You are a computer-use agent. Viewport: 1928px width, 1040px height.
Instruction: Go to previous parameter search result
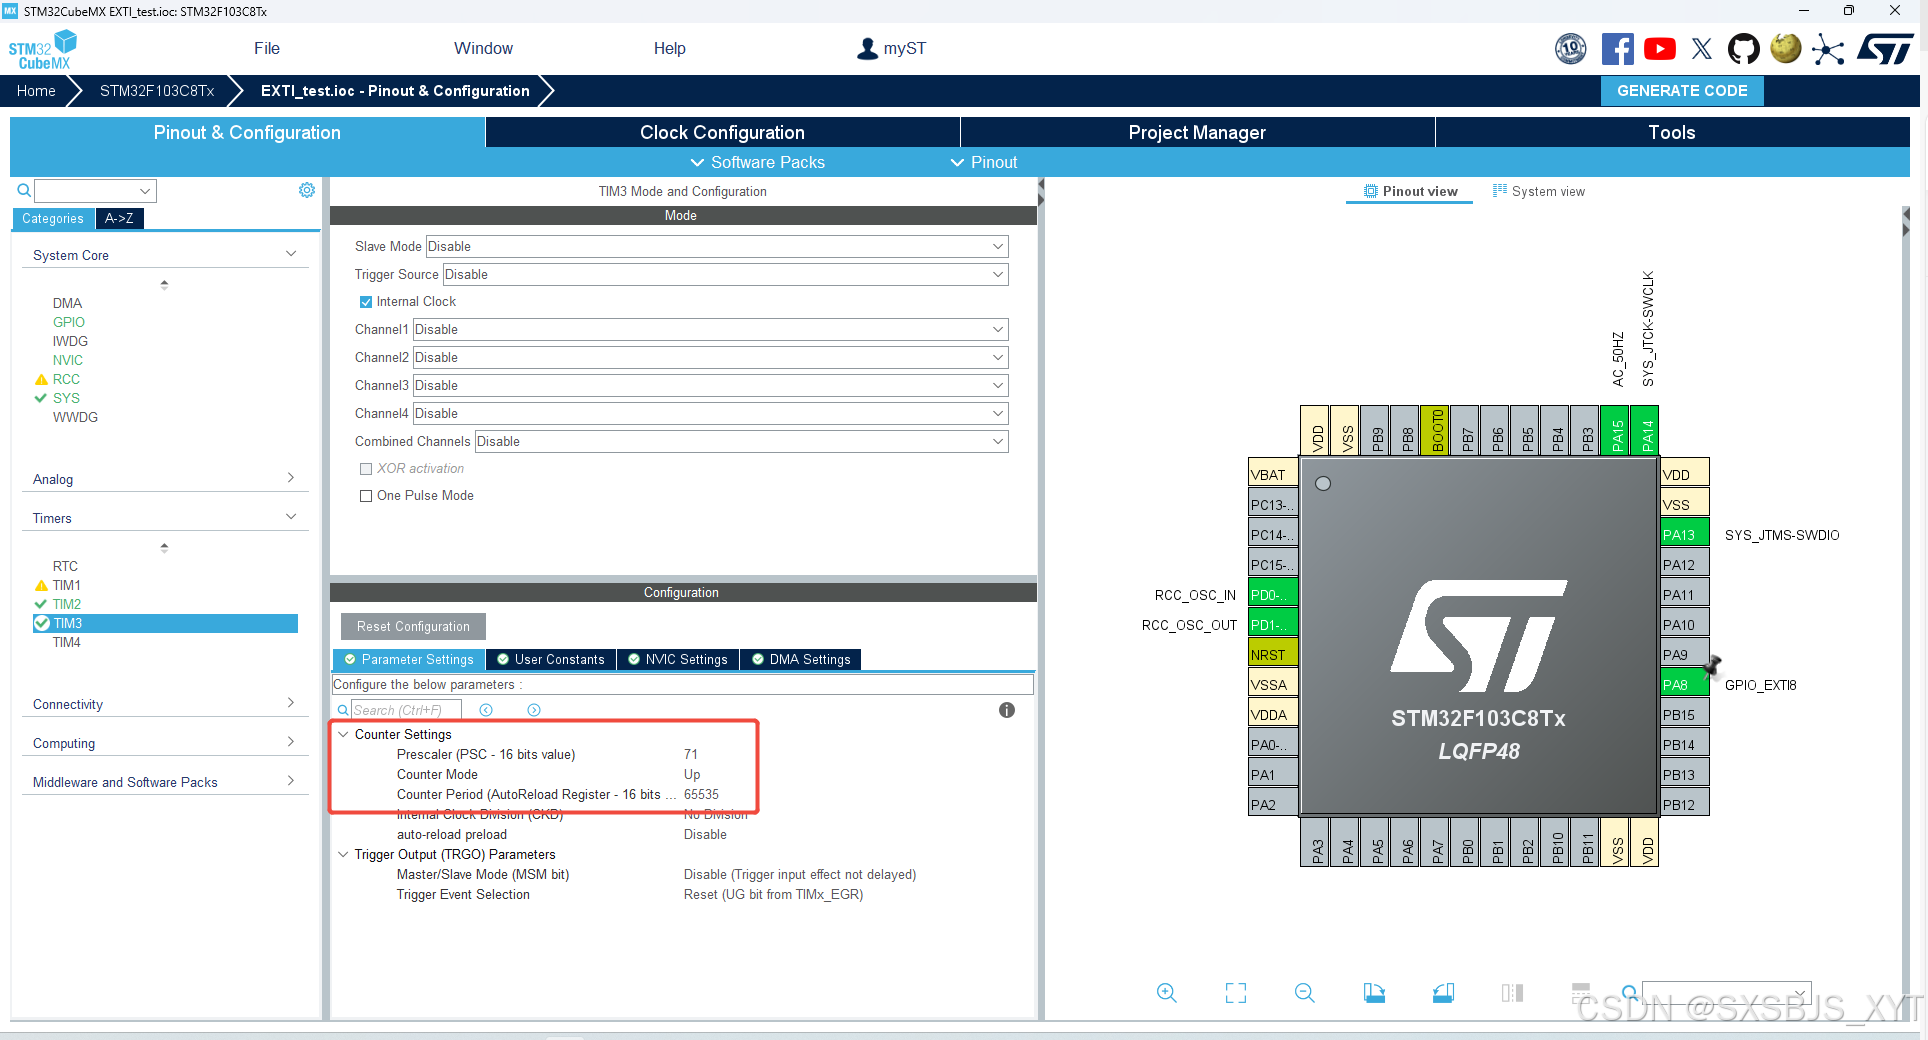click(x=486, y=710)
